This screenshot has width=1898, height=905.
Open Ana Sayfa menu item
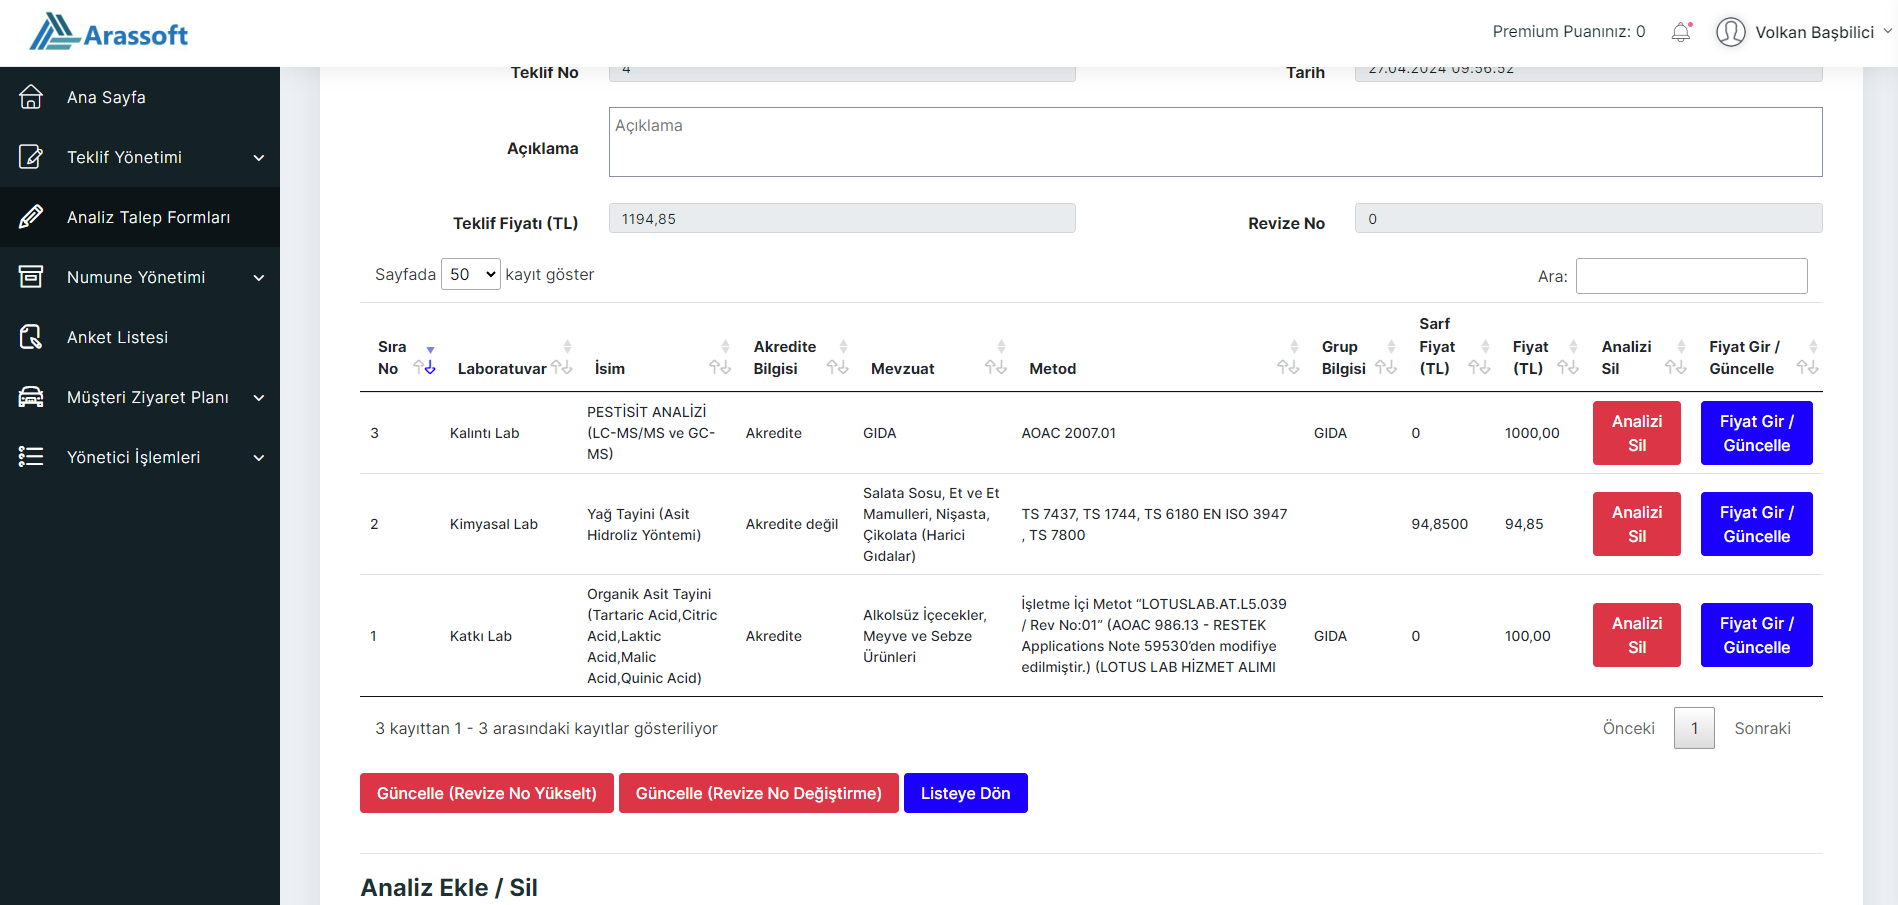[x=140, y=97]
